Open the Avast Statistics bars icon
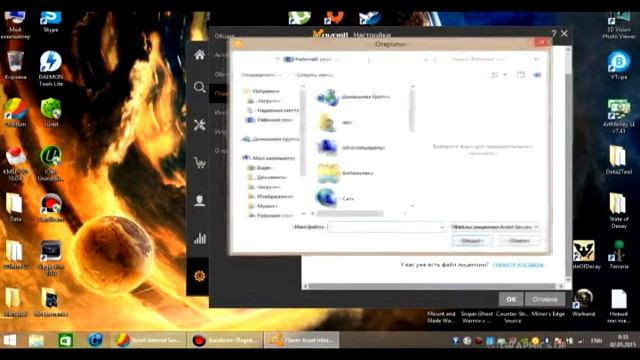 (199, 238)
